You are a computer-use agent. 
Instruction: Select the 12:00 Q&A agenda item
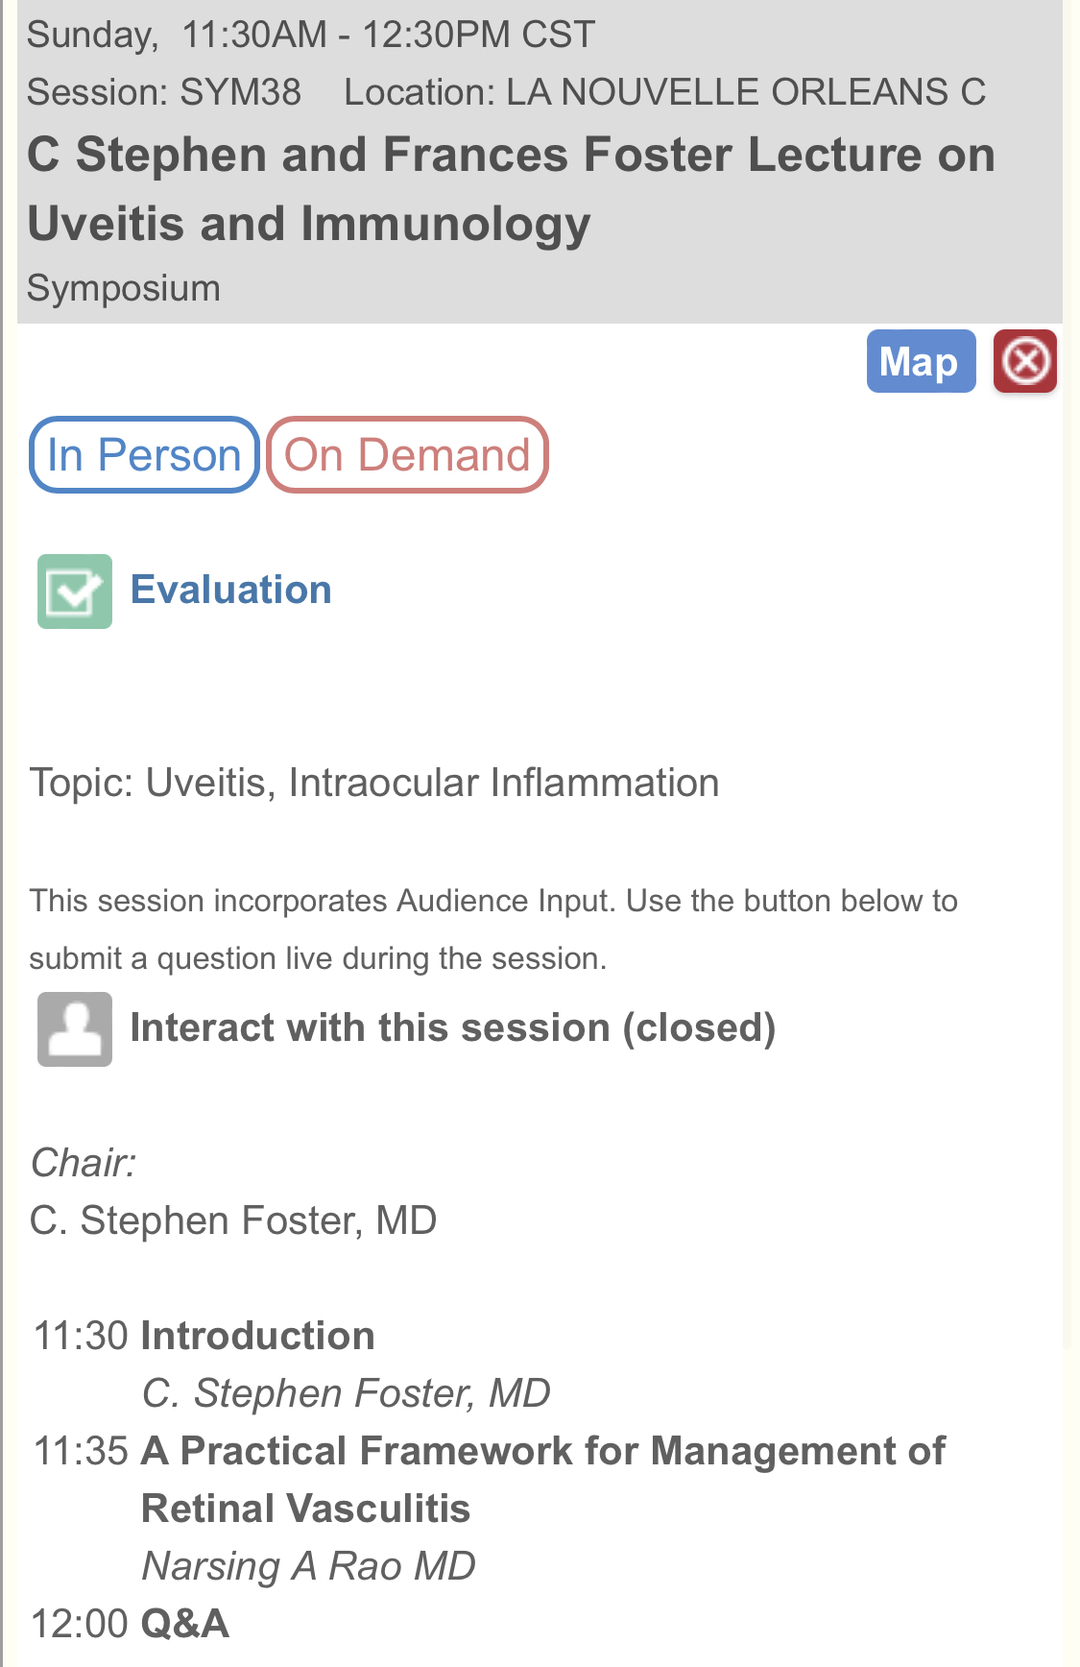pyautogui.click(x=185, y=1624)
